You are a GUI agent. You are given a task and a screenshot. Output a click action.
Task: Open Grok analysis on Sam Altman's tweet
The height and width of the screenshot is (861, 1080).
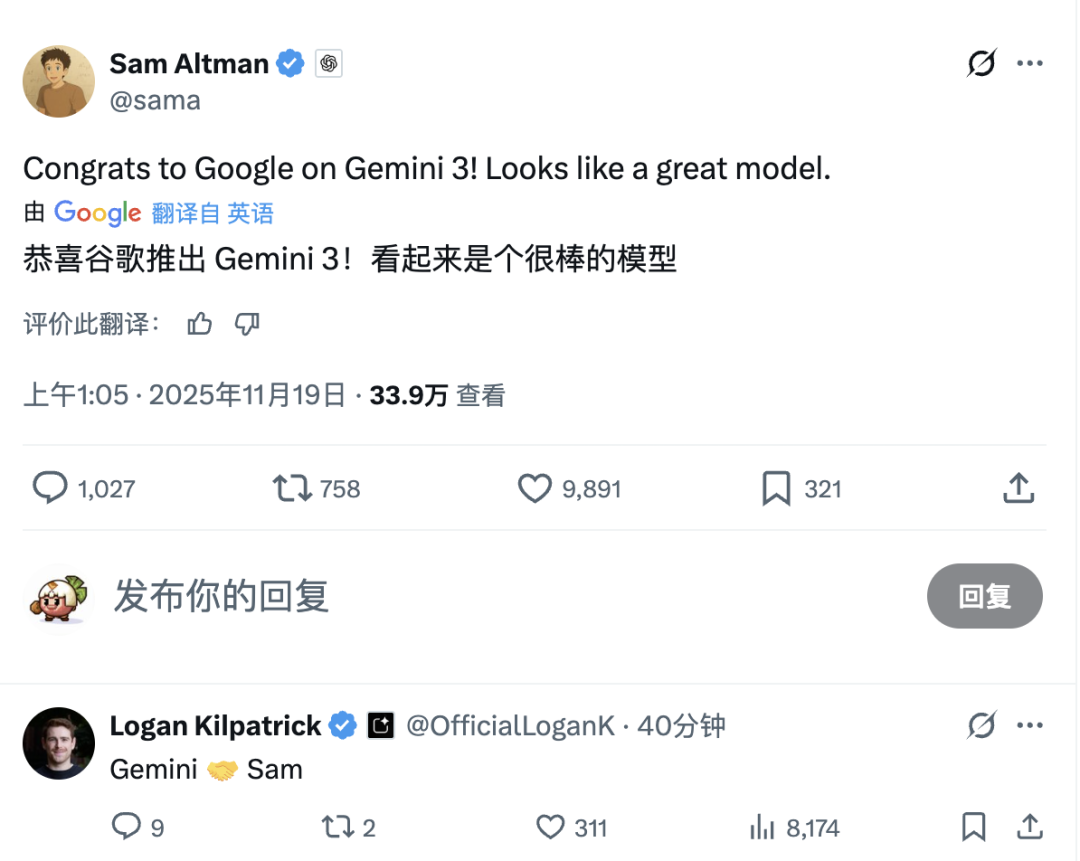(x=981, y=63)
